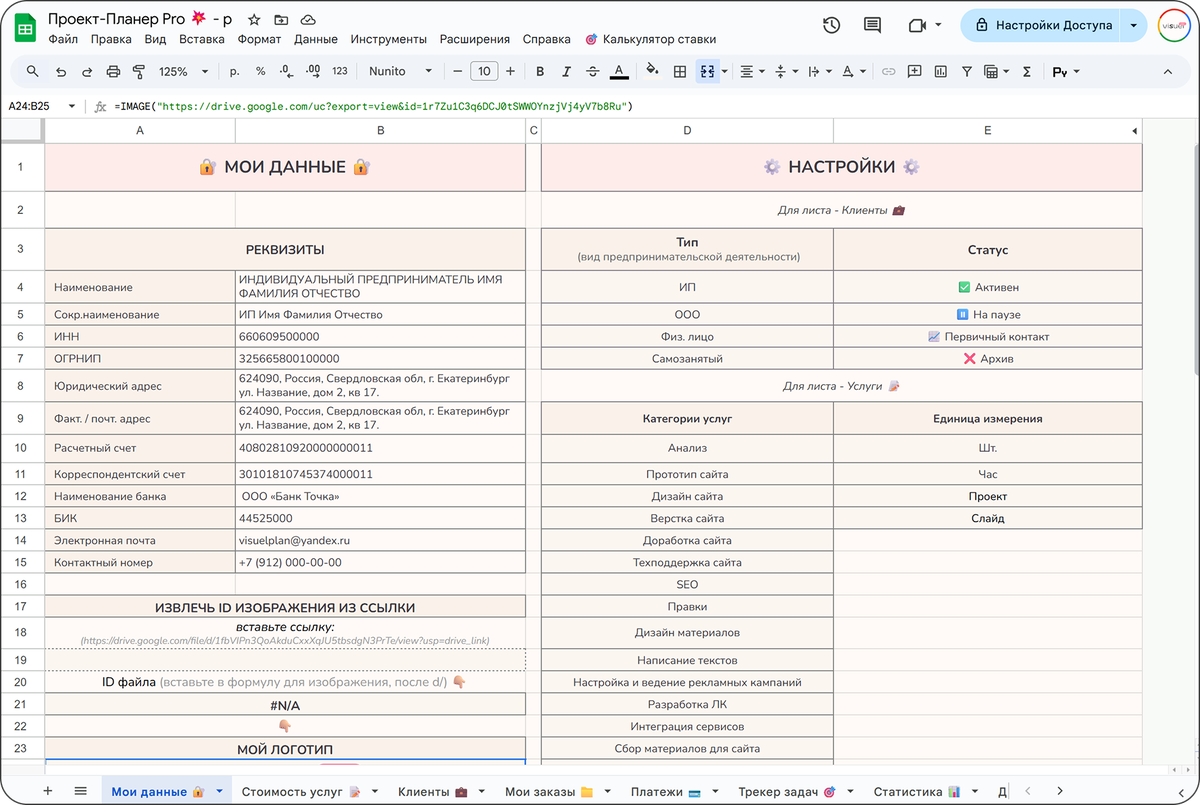Image resolution: width=1200 pixels, height=805 pixels.
Task: Open the fill color picker
Action: pos(653,72)
